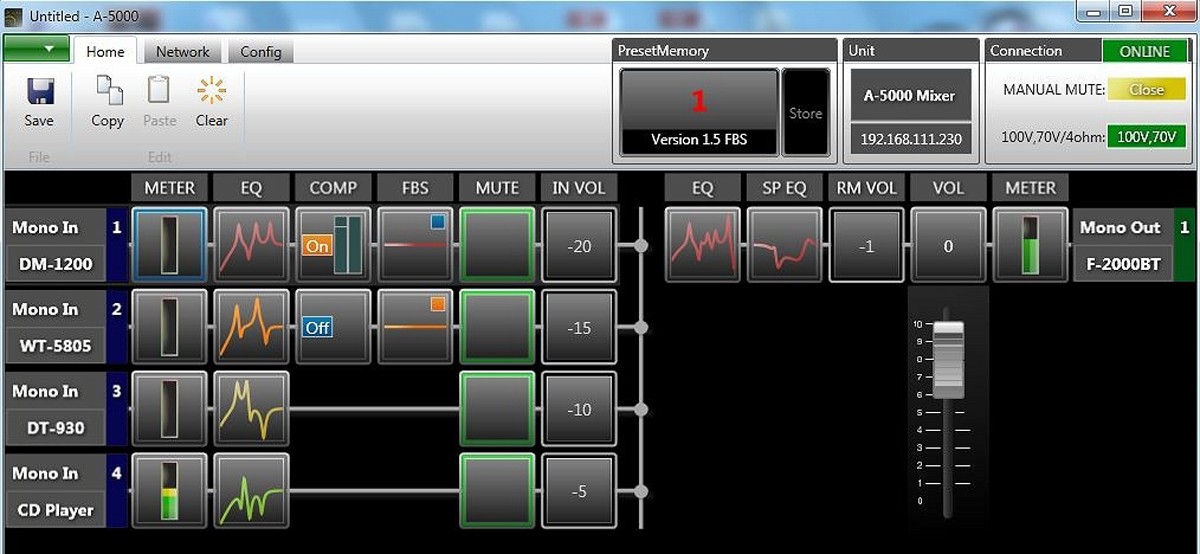The height and width of the screenshot is (554, 1200).
Task: Open the preset memory 1 selector
Action: click(698, 112)
